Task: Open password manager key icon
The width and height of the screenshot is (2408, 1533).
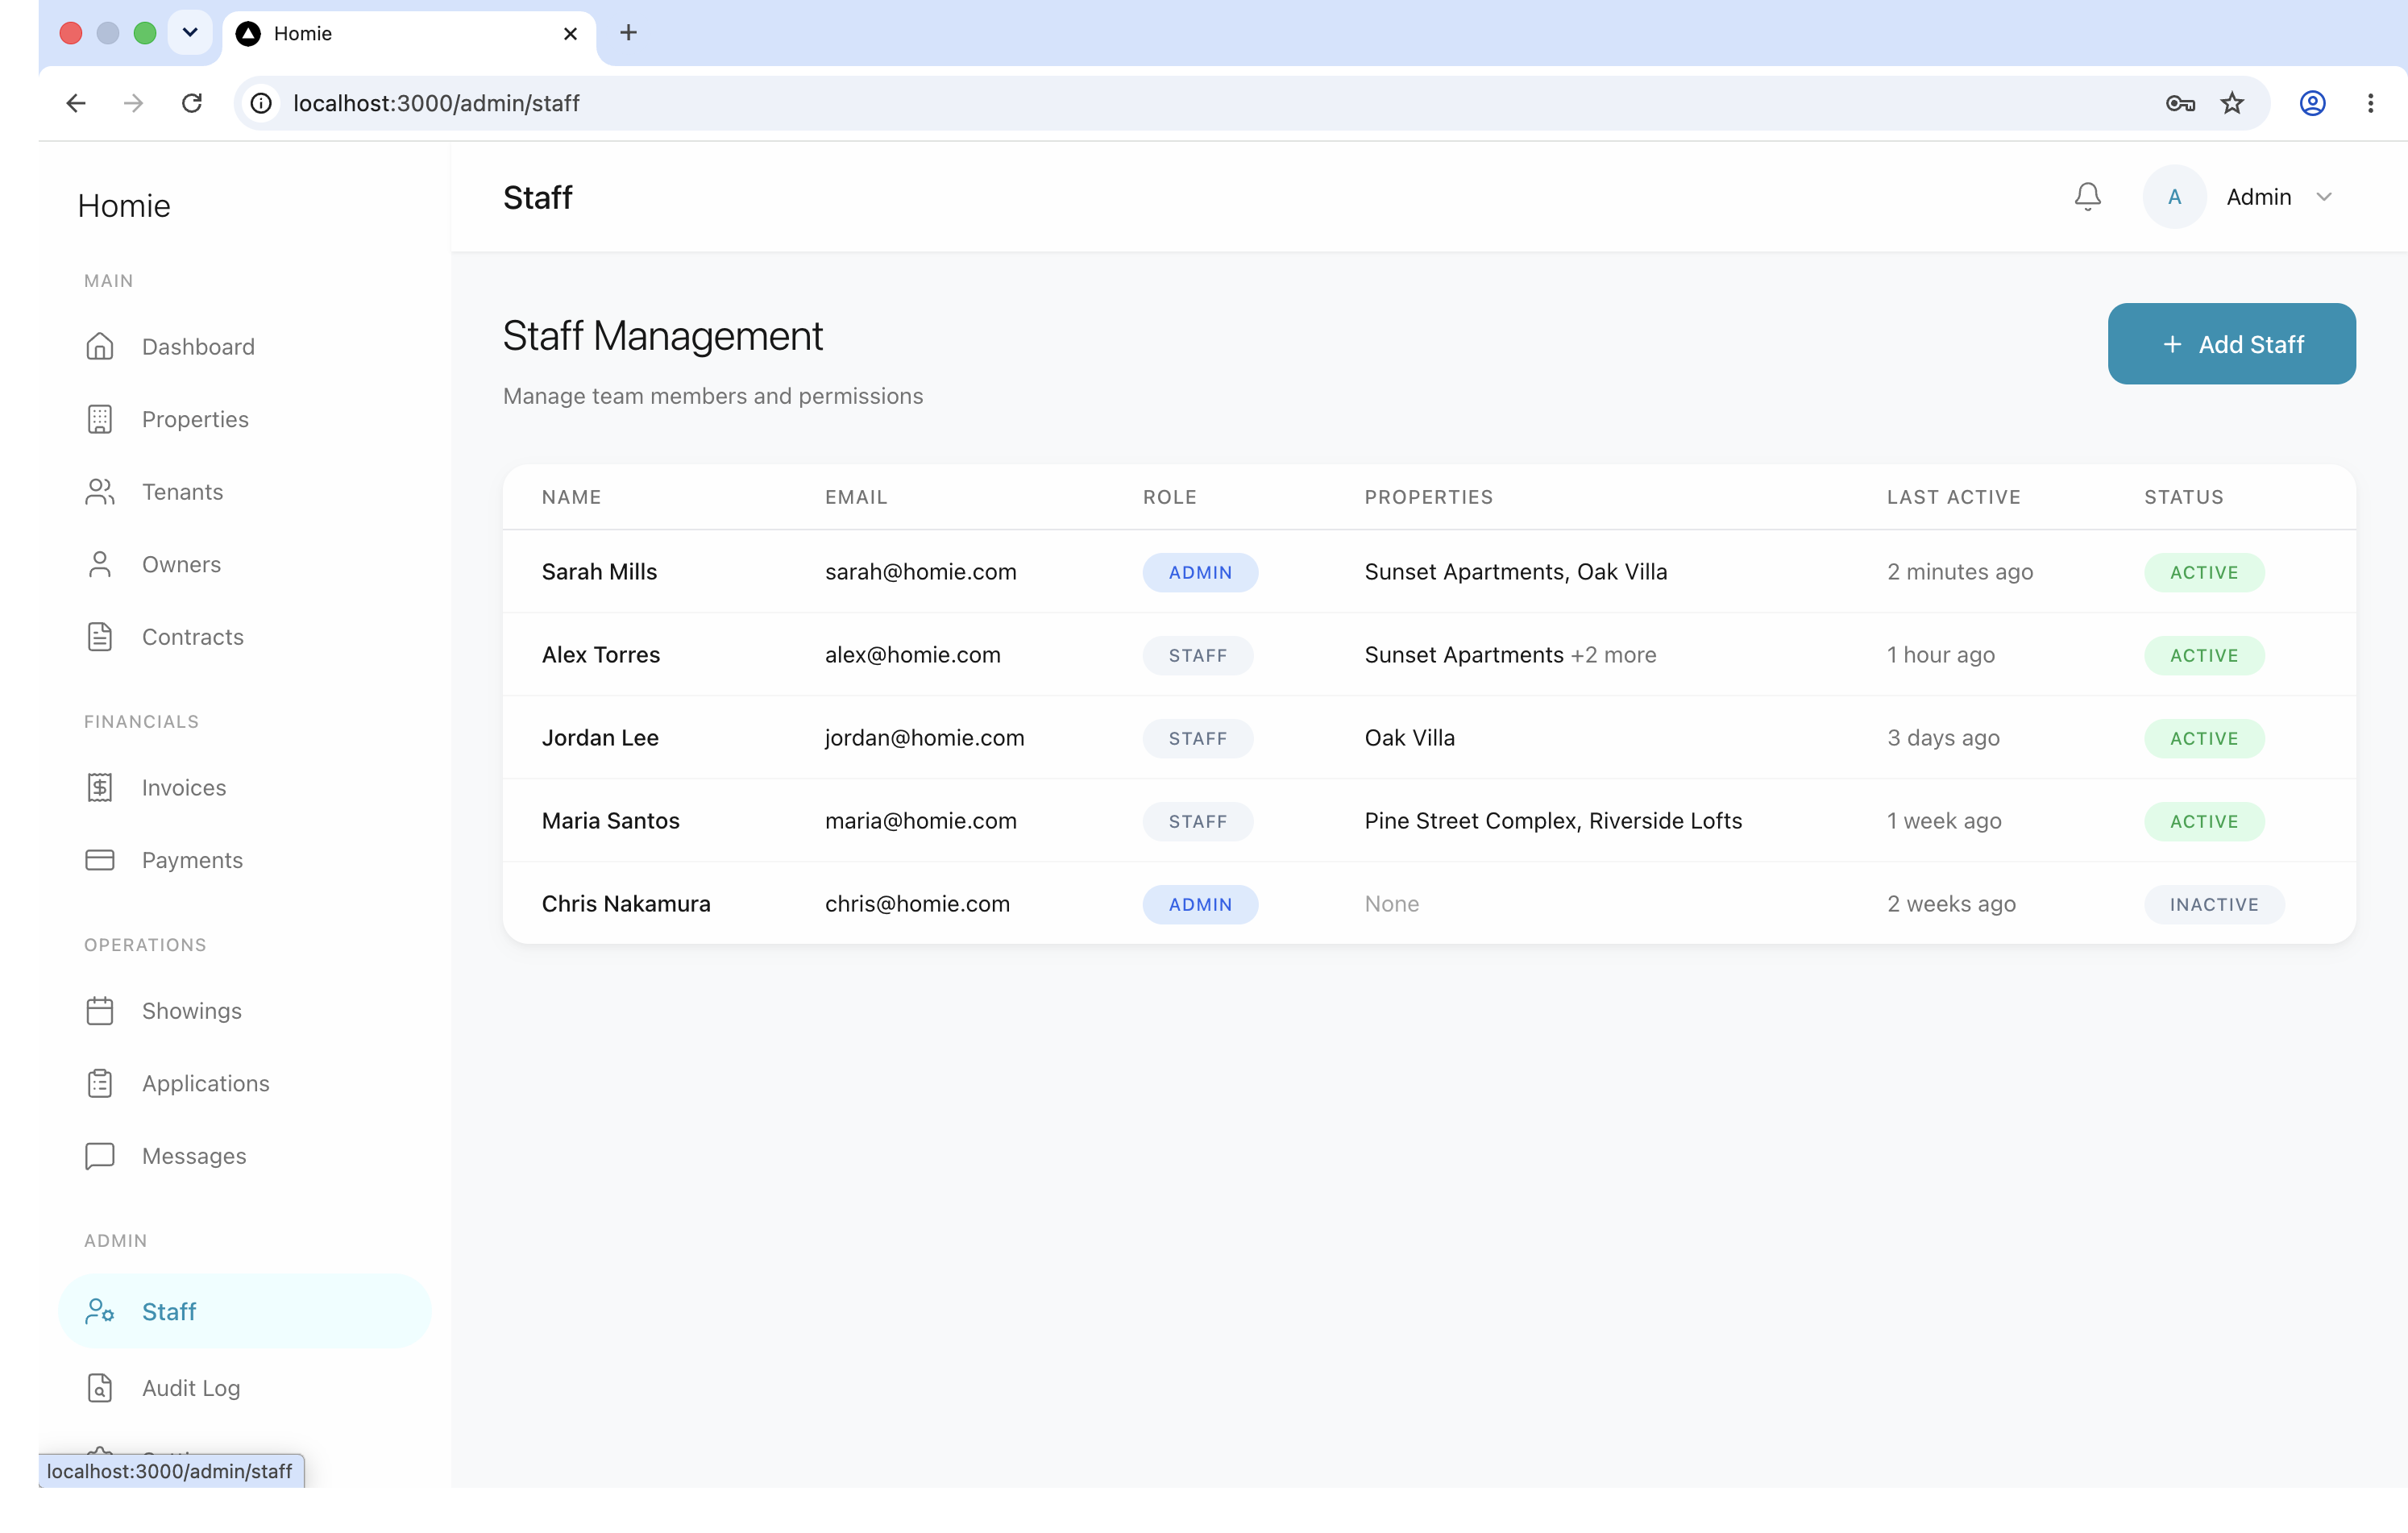Action: tap(2180, 103)
